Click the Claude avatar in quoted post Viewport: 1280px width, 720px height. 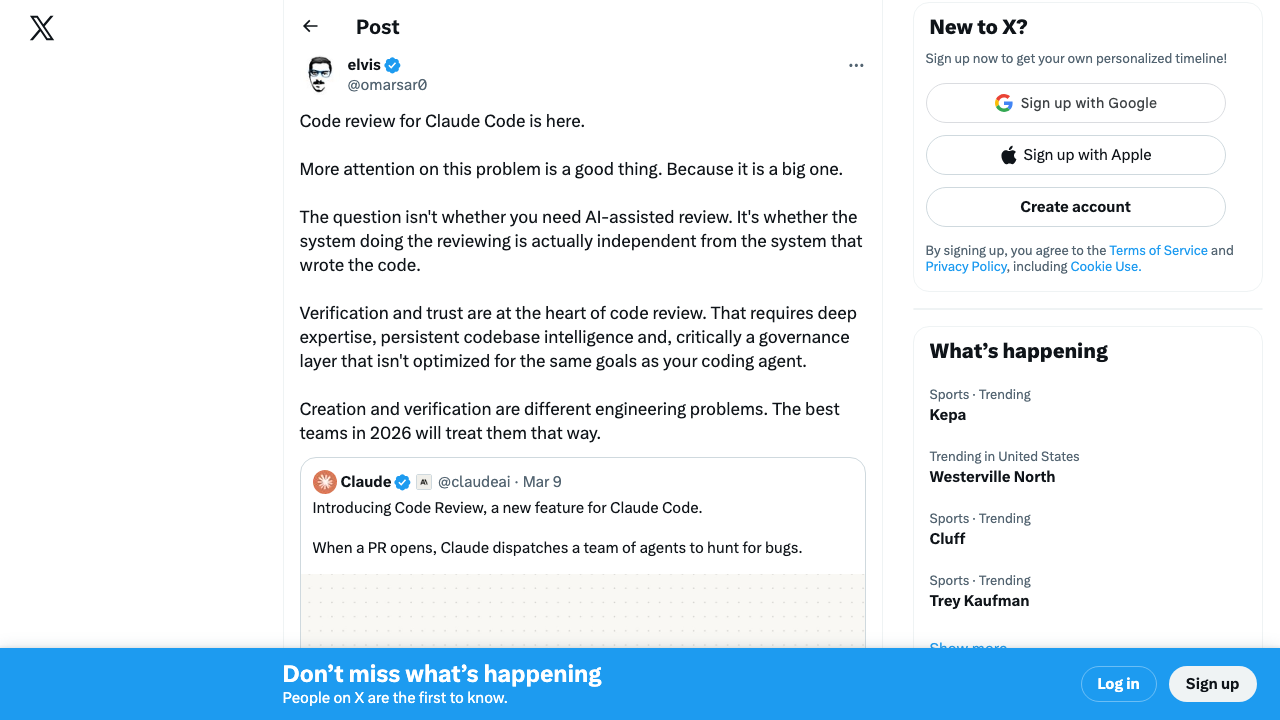pyautogui.click(x=325, y=482)
